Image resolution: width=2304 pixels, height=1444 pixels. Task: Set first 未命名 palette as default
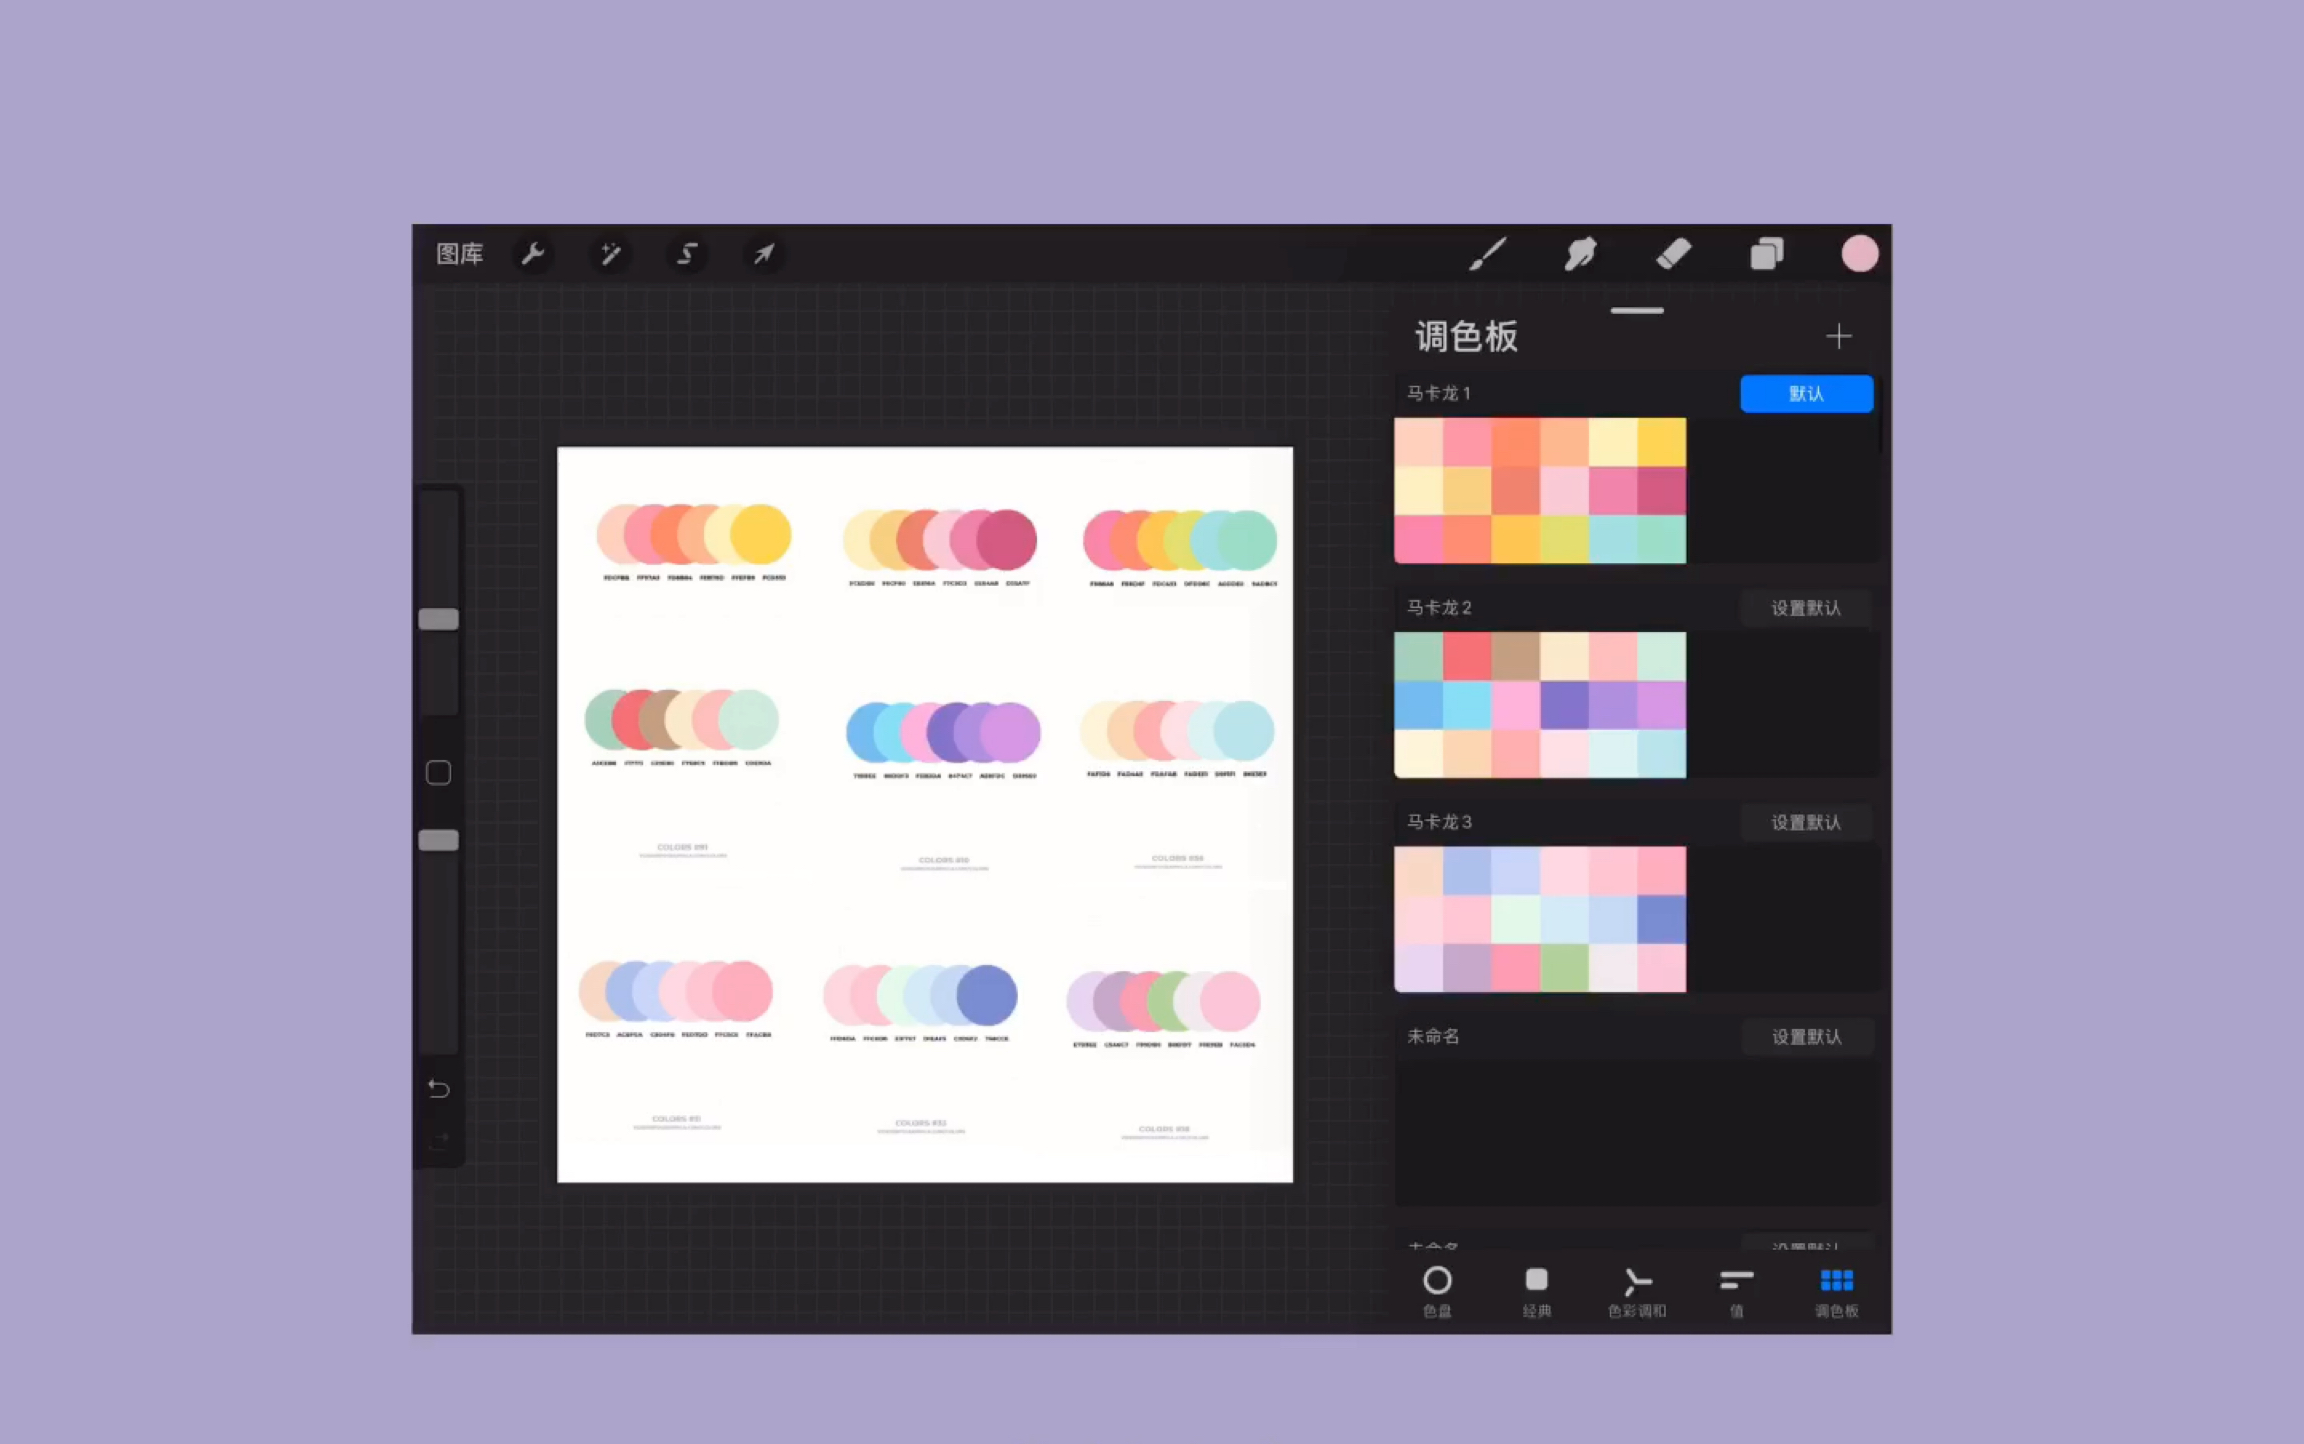[1806, 1037]
